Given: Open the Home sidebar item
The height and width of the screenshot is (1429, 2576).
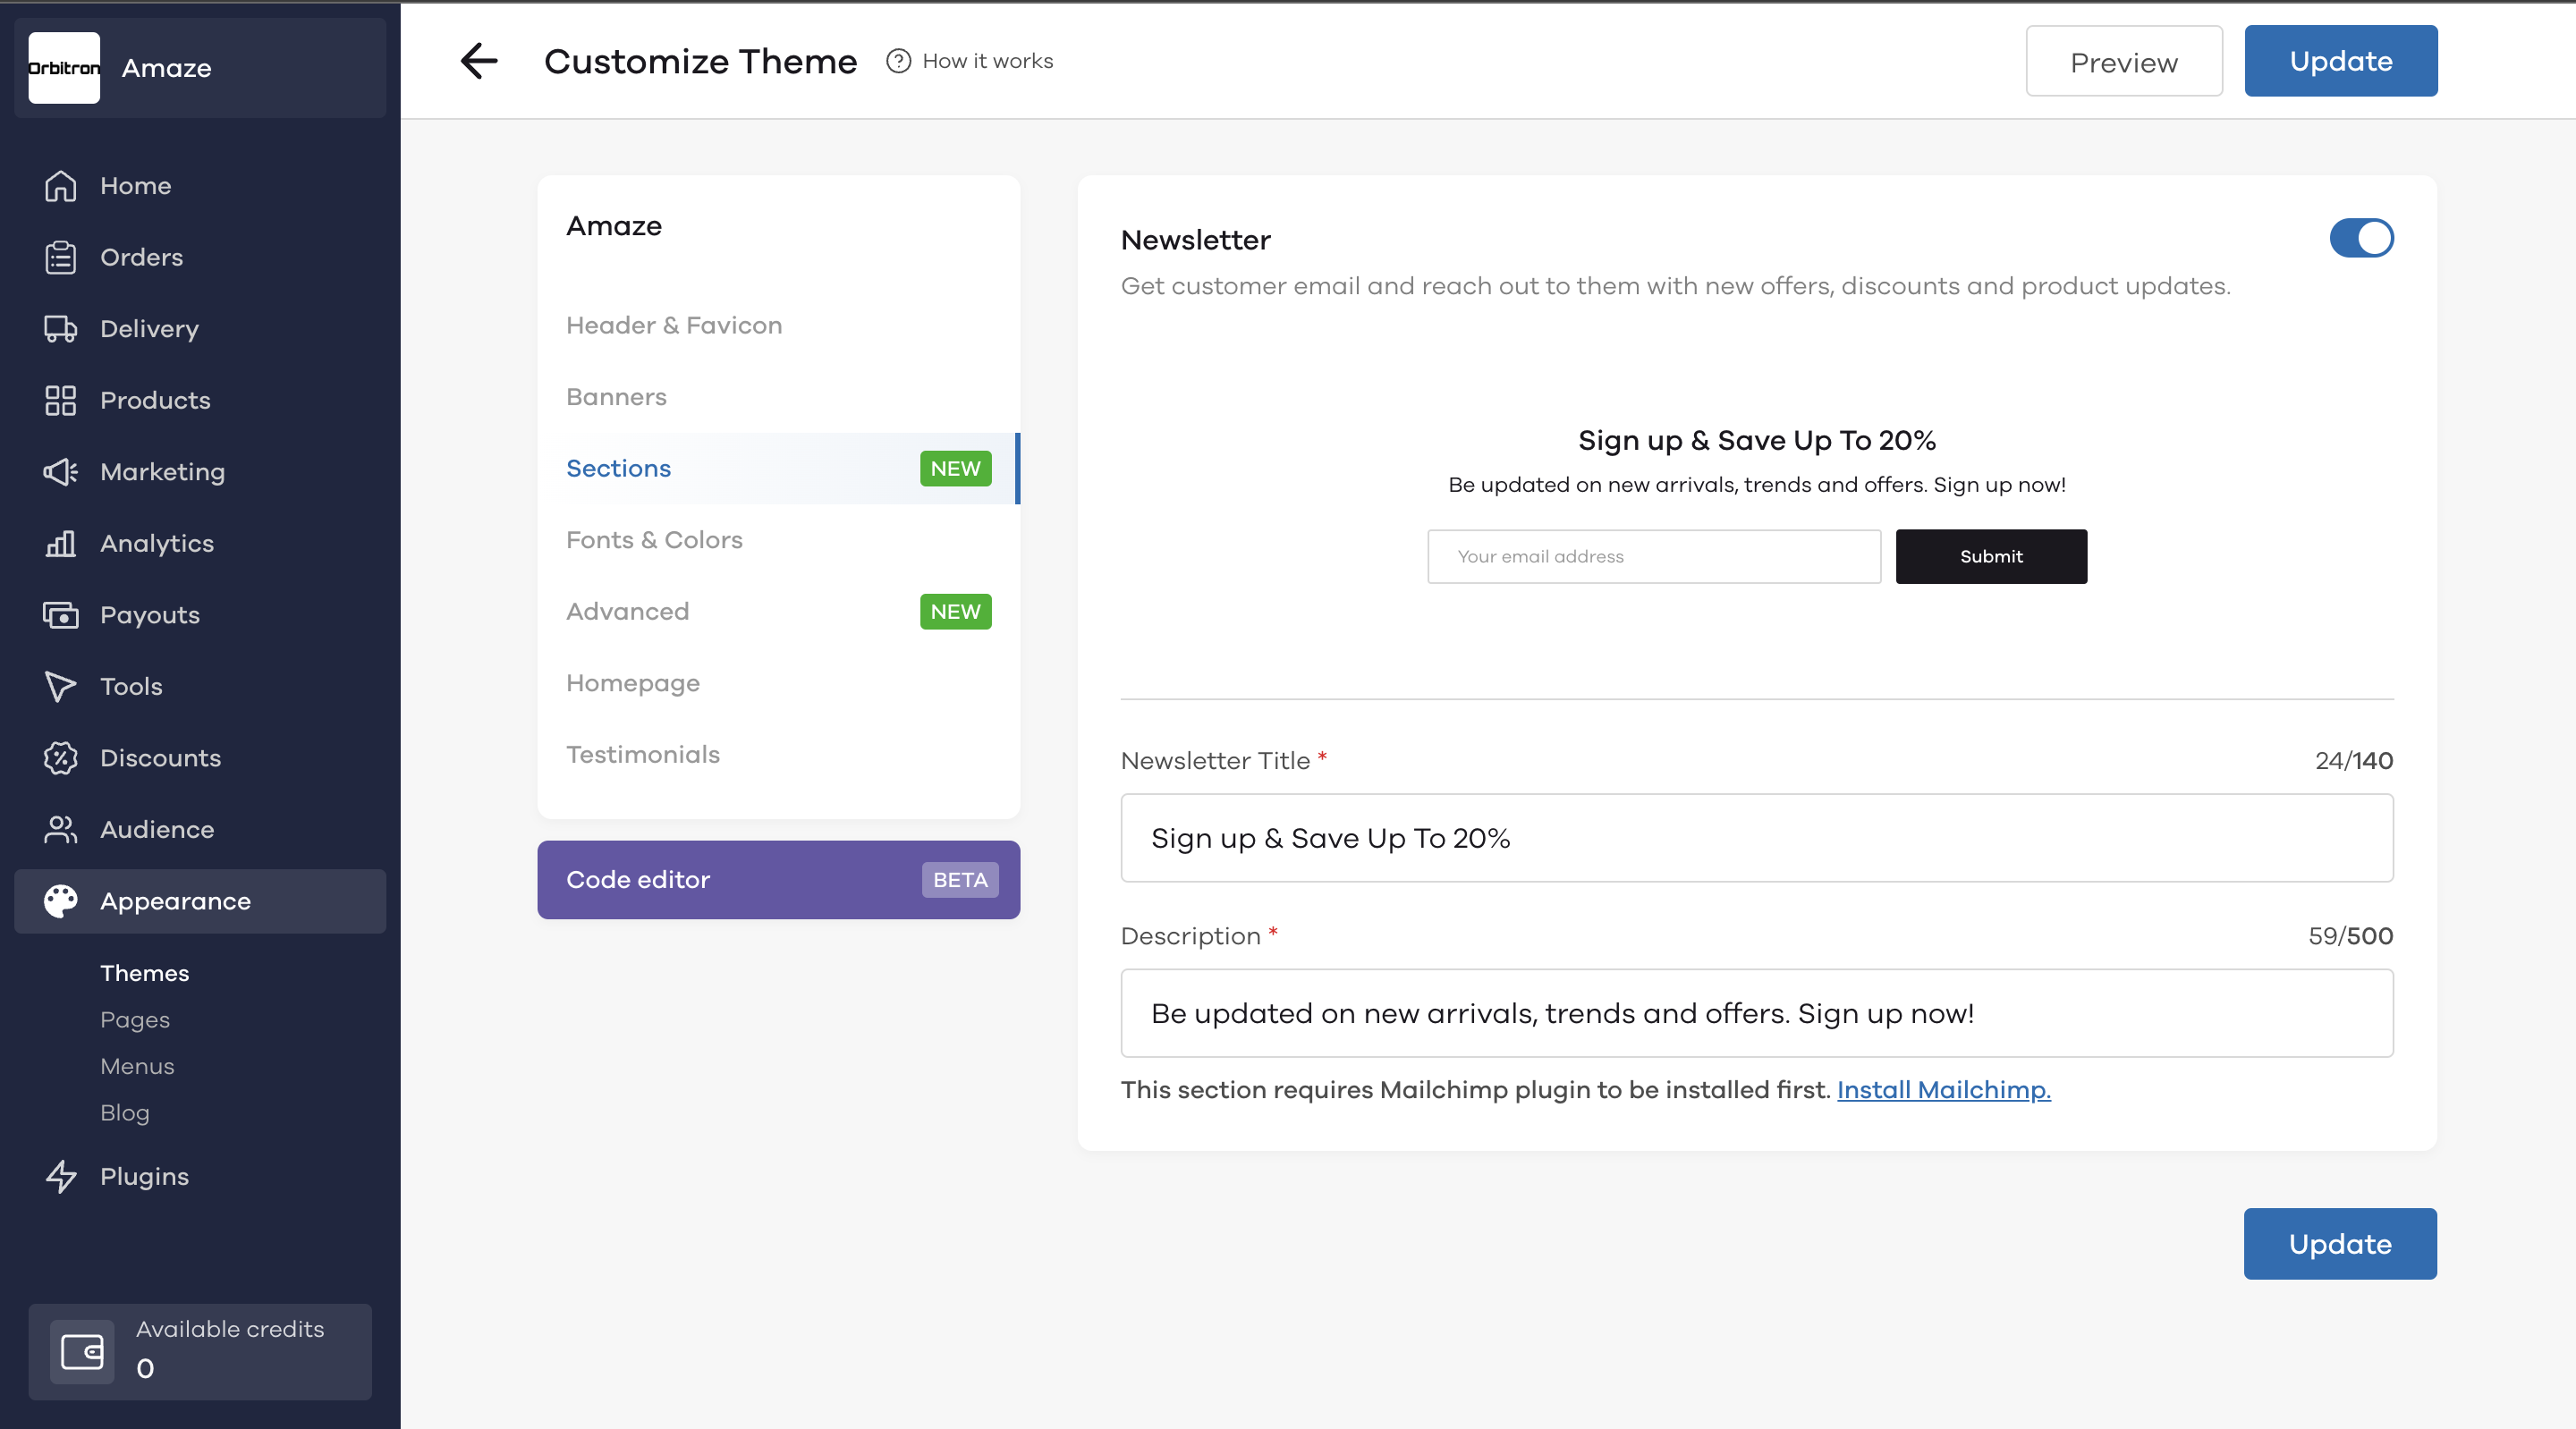Looking at the screenshot, I should pyautogui.click(x=200, y=186).
